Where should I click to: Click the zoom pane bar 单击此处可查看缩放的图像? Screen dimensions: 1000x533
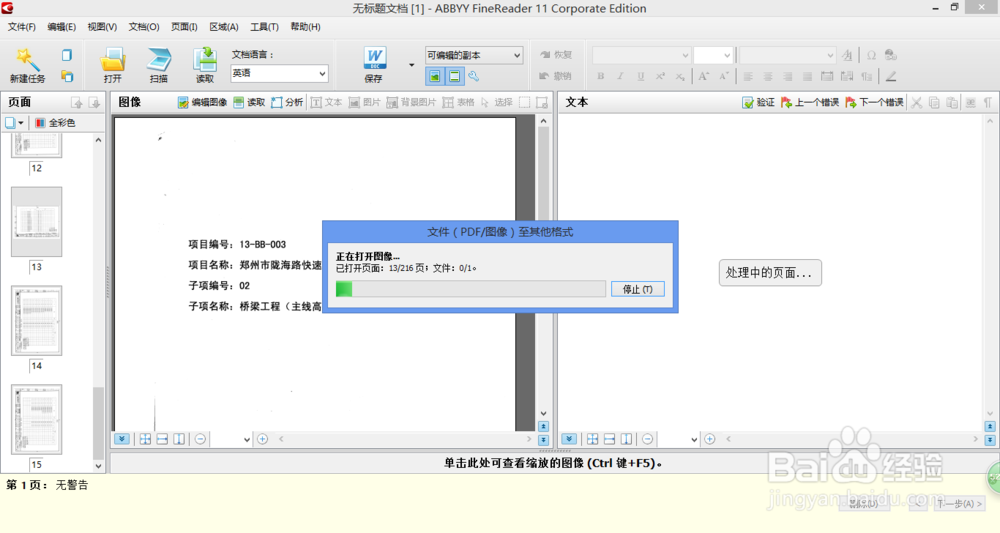tap(552, 463)
